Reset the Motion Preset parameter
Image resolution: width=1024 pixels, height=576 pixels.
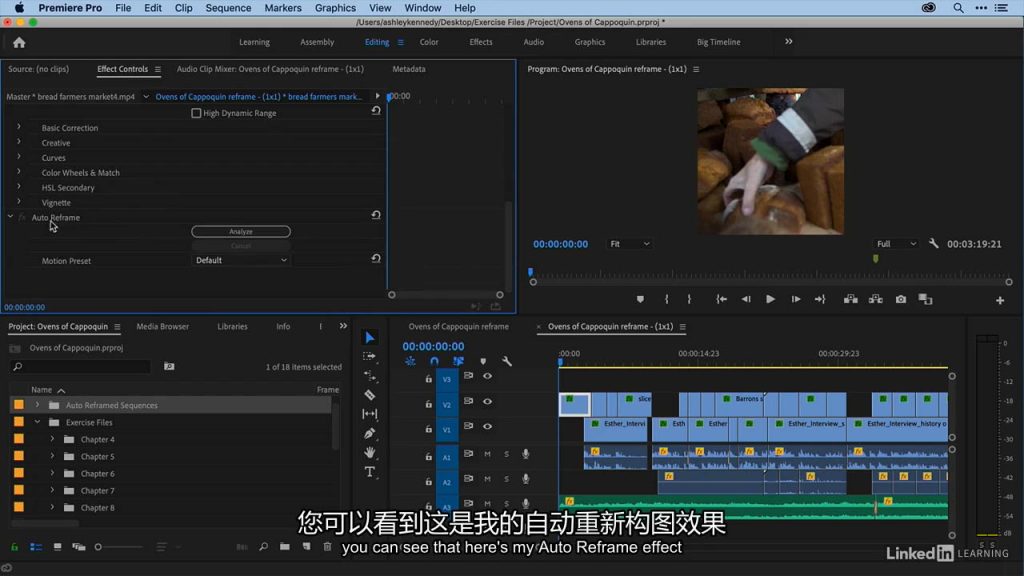[376, 259]
